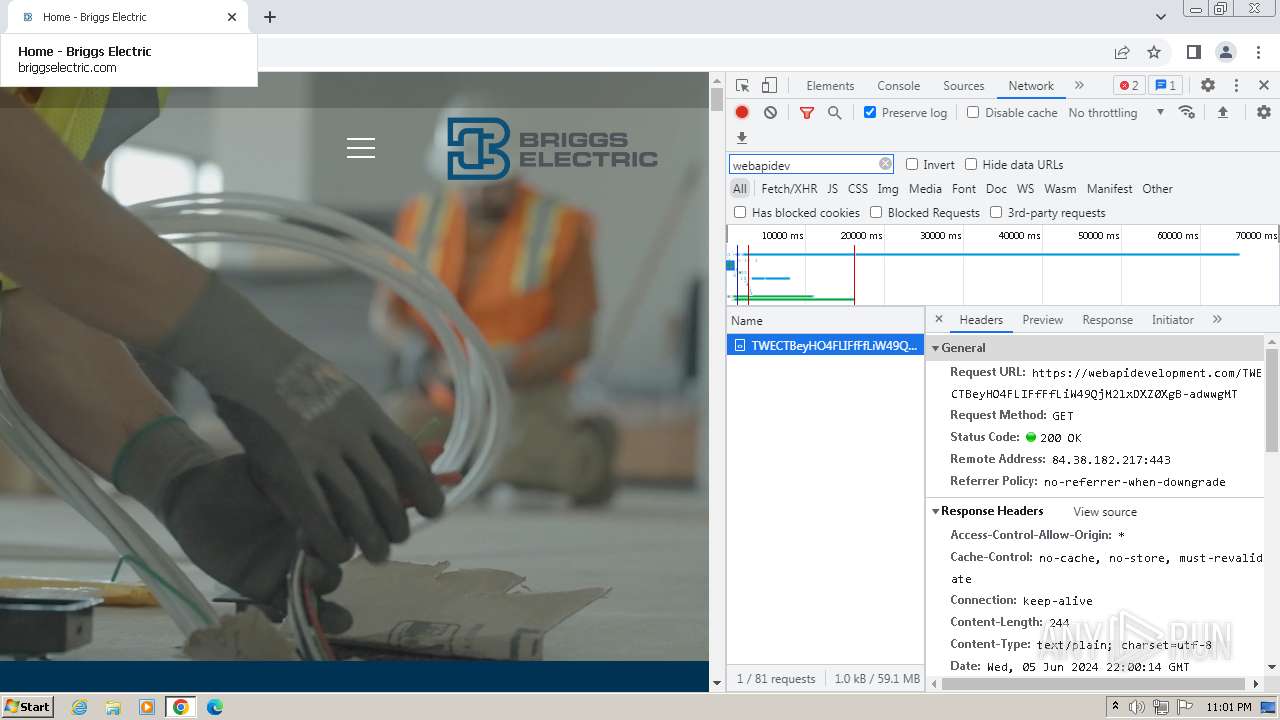Open No throttling dropdown
The height and width of the screenshot is (720, 1280).
click(1116, 113)
